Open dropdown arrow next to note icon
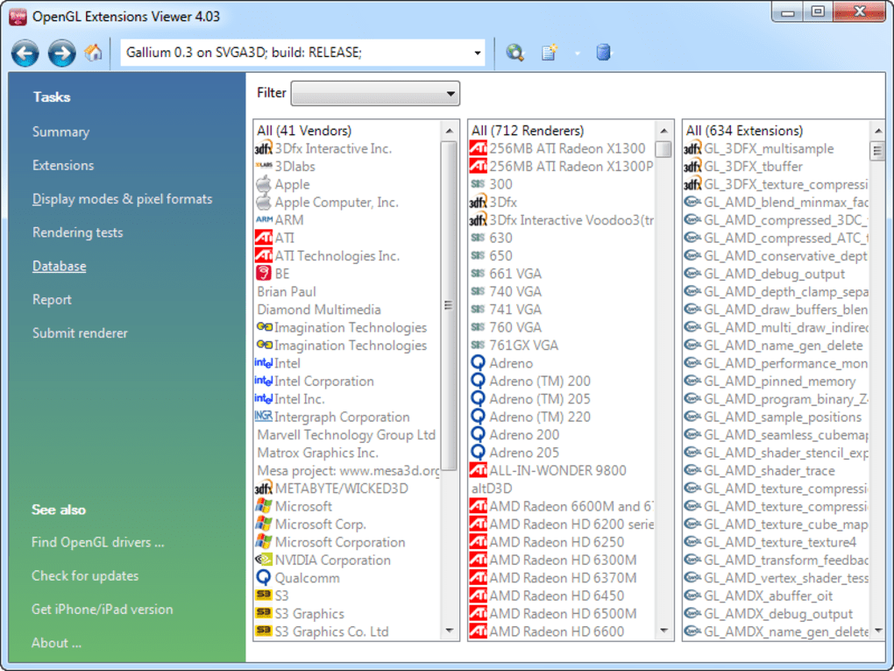This screenshot has height=671, width=894. [x=577, y=54]
